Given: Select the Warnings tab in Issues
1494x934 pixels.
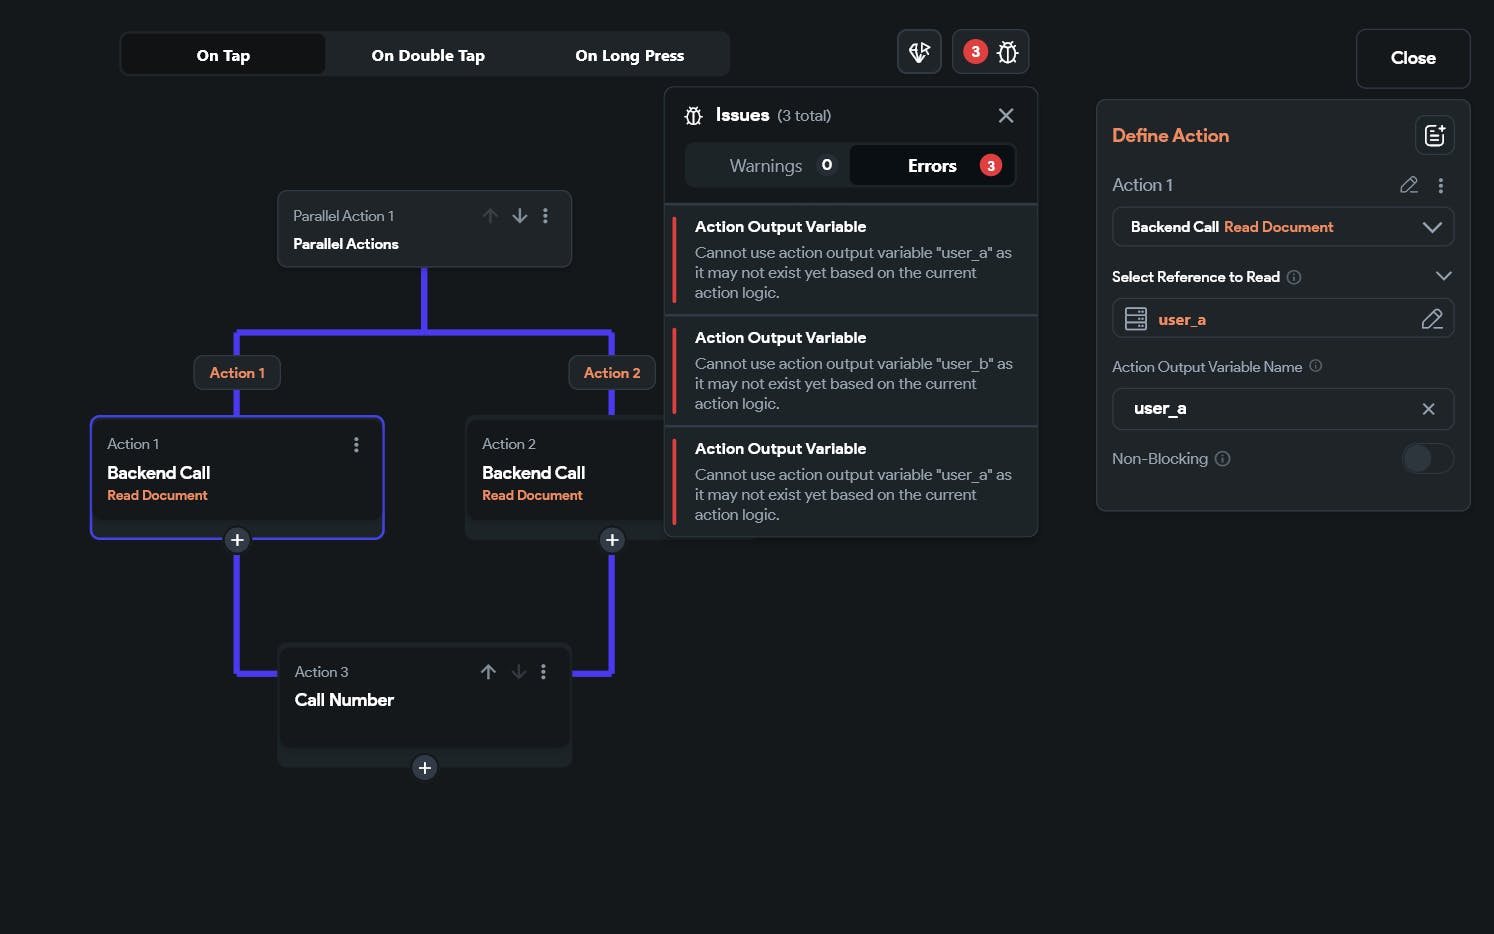Looking at the screenshot, I should (x=768, y=166).
